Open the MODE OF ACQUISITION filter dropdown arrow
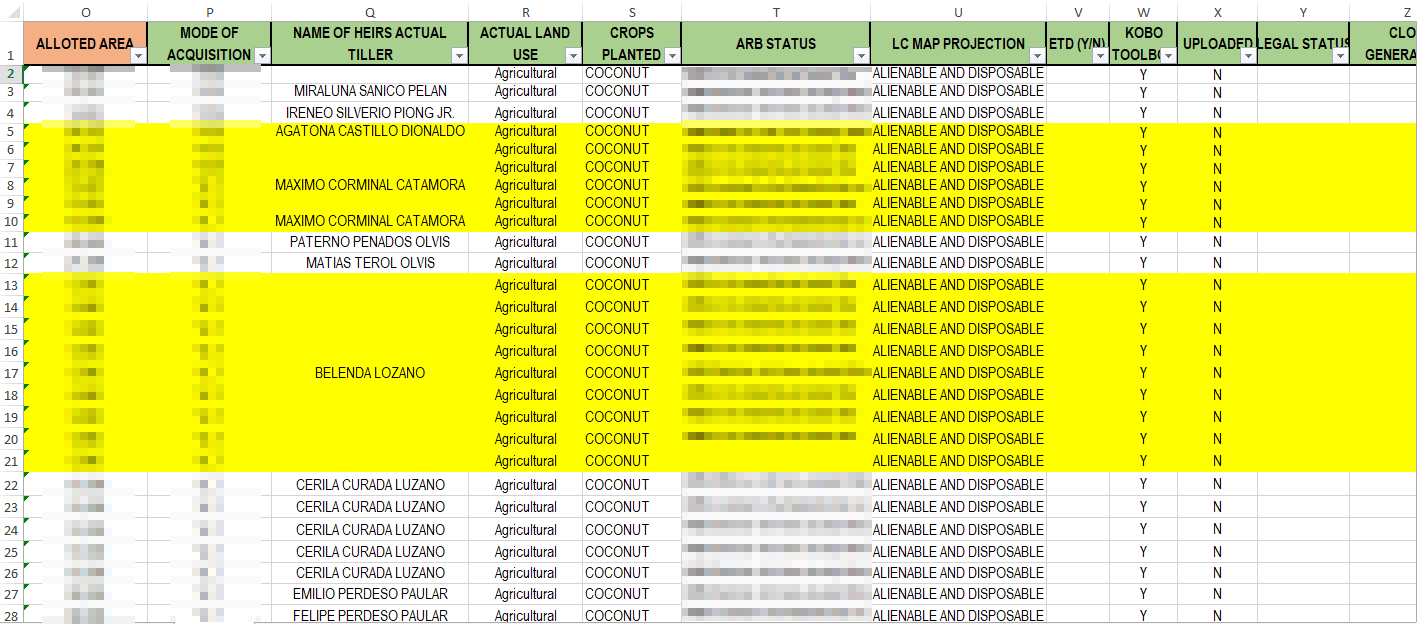Viewport: 1417px width, 624px height. coord(262,56)
